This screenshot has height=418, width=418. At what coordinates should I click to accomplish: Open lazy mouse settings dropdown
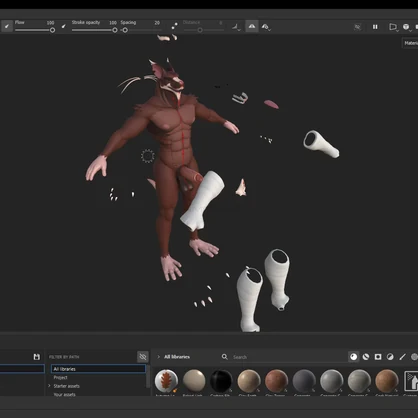tap(236, 27)
